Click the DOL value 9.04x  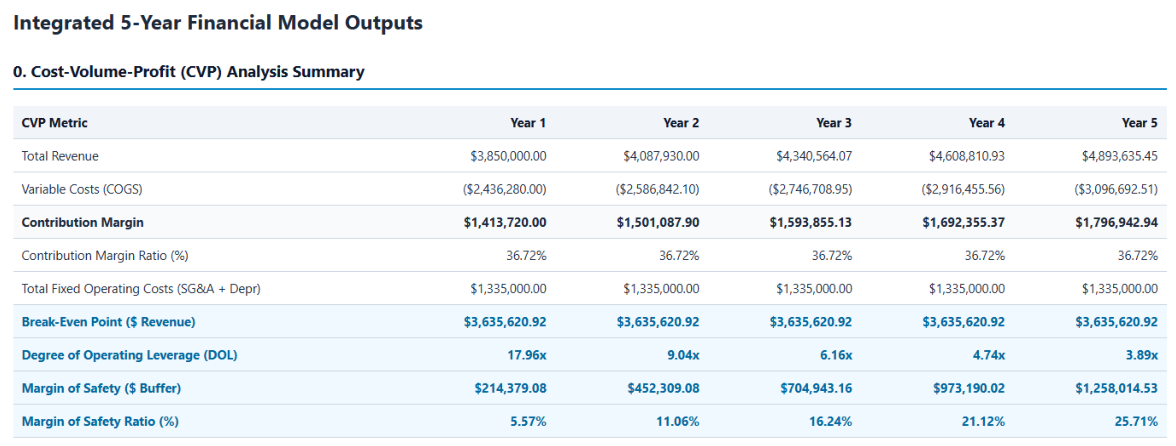[x=683, y=355]
